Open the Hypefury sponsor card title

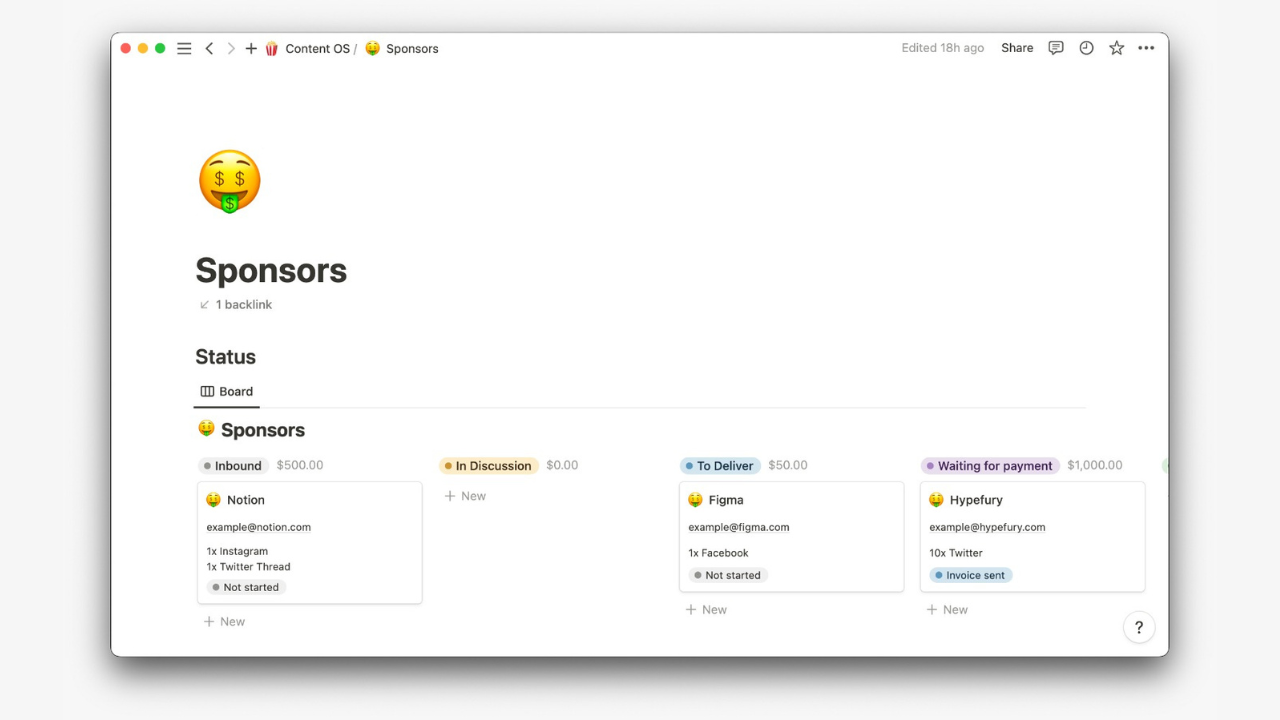pyautogui.click(x=976, y=500)
